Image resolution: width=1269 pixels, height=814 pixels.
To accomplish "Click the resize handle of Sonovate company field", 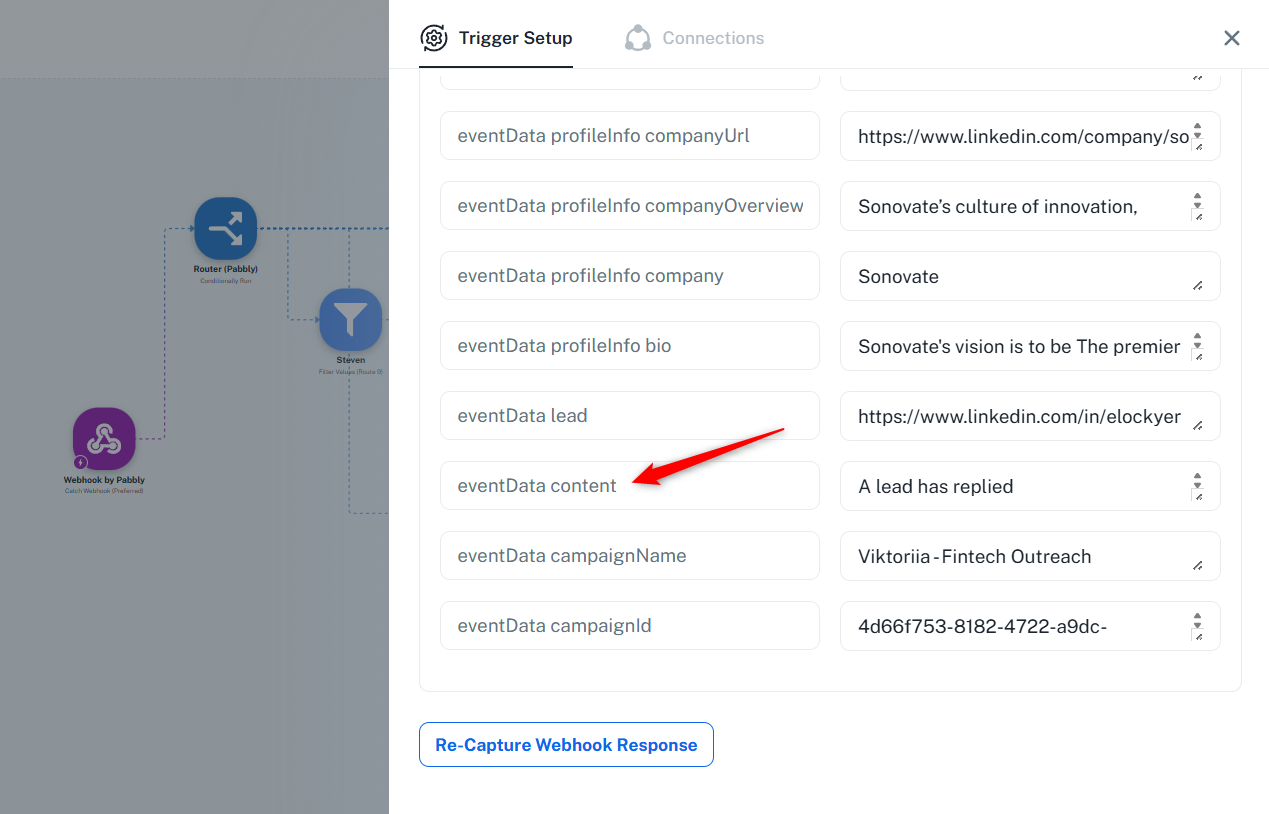I will [1198, 286].
